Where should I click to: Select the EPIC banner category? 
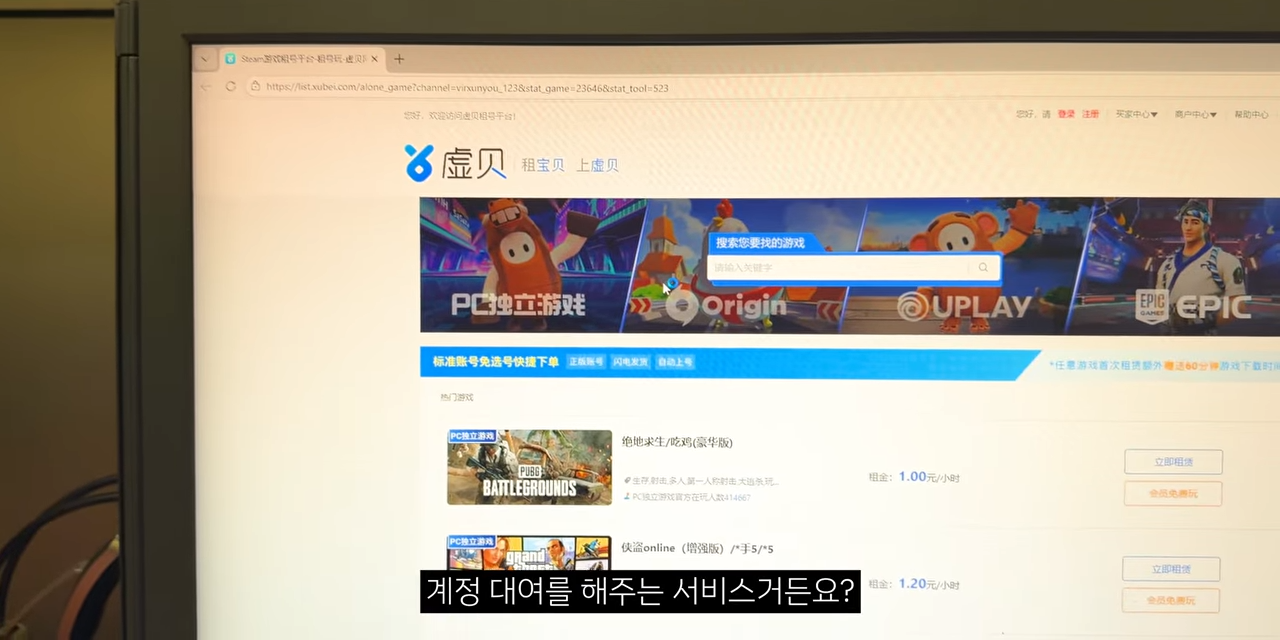pos(1193,306)
